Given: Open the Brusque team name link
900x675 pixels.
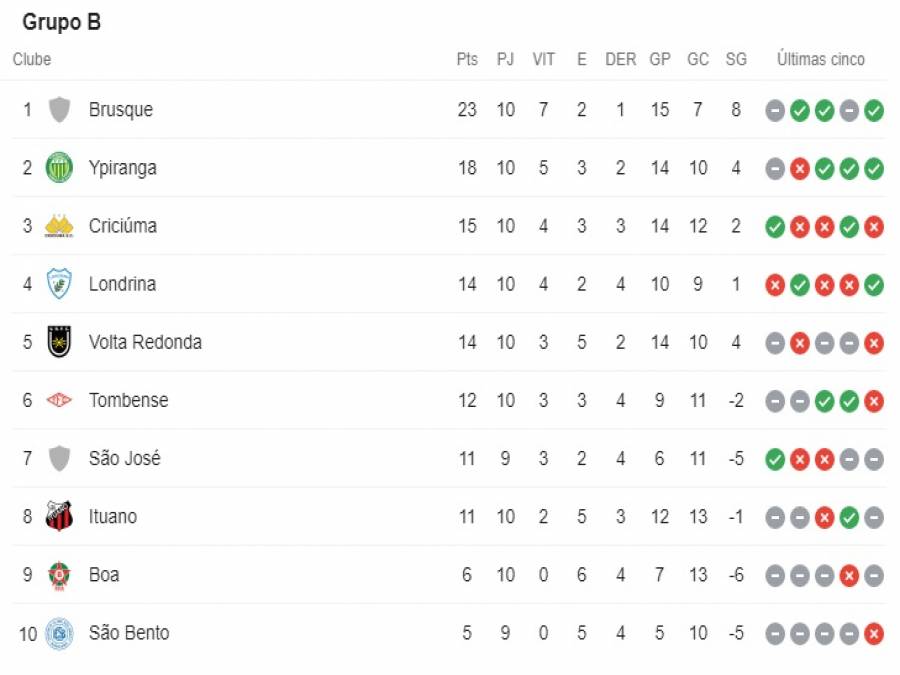Looking at the screenshot, I should pos(121,110).
